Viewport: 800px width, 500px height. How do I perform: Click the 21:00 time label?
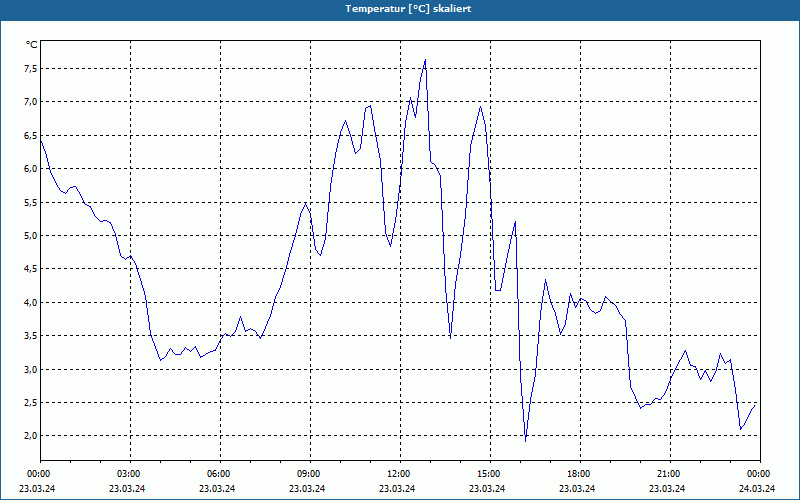tap(667, 474)
